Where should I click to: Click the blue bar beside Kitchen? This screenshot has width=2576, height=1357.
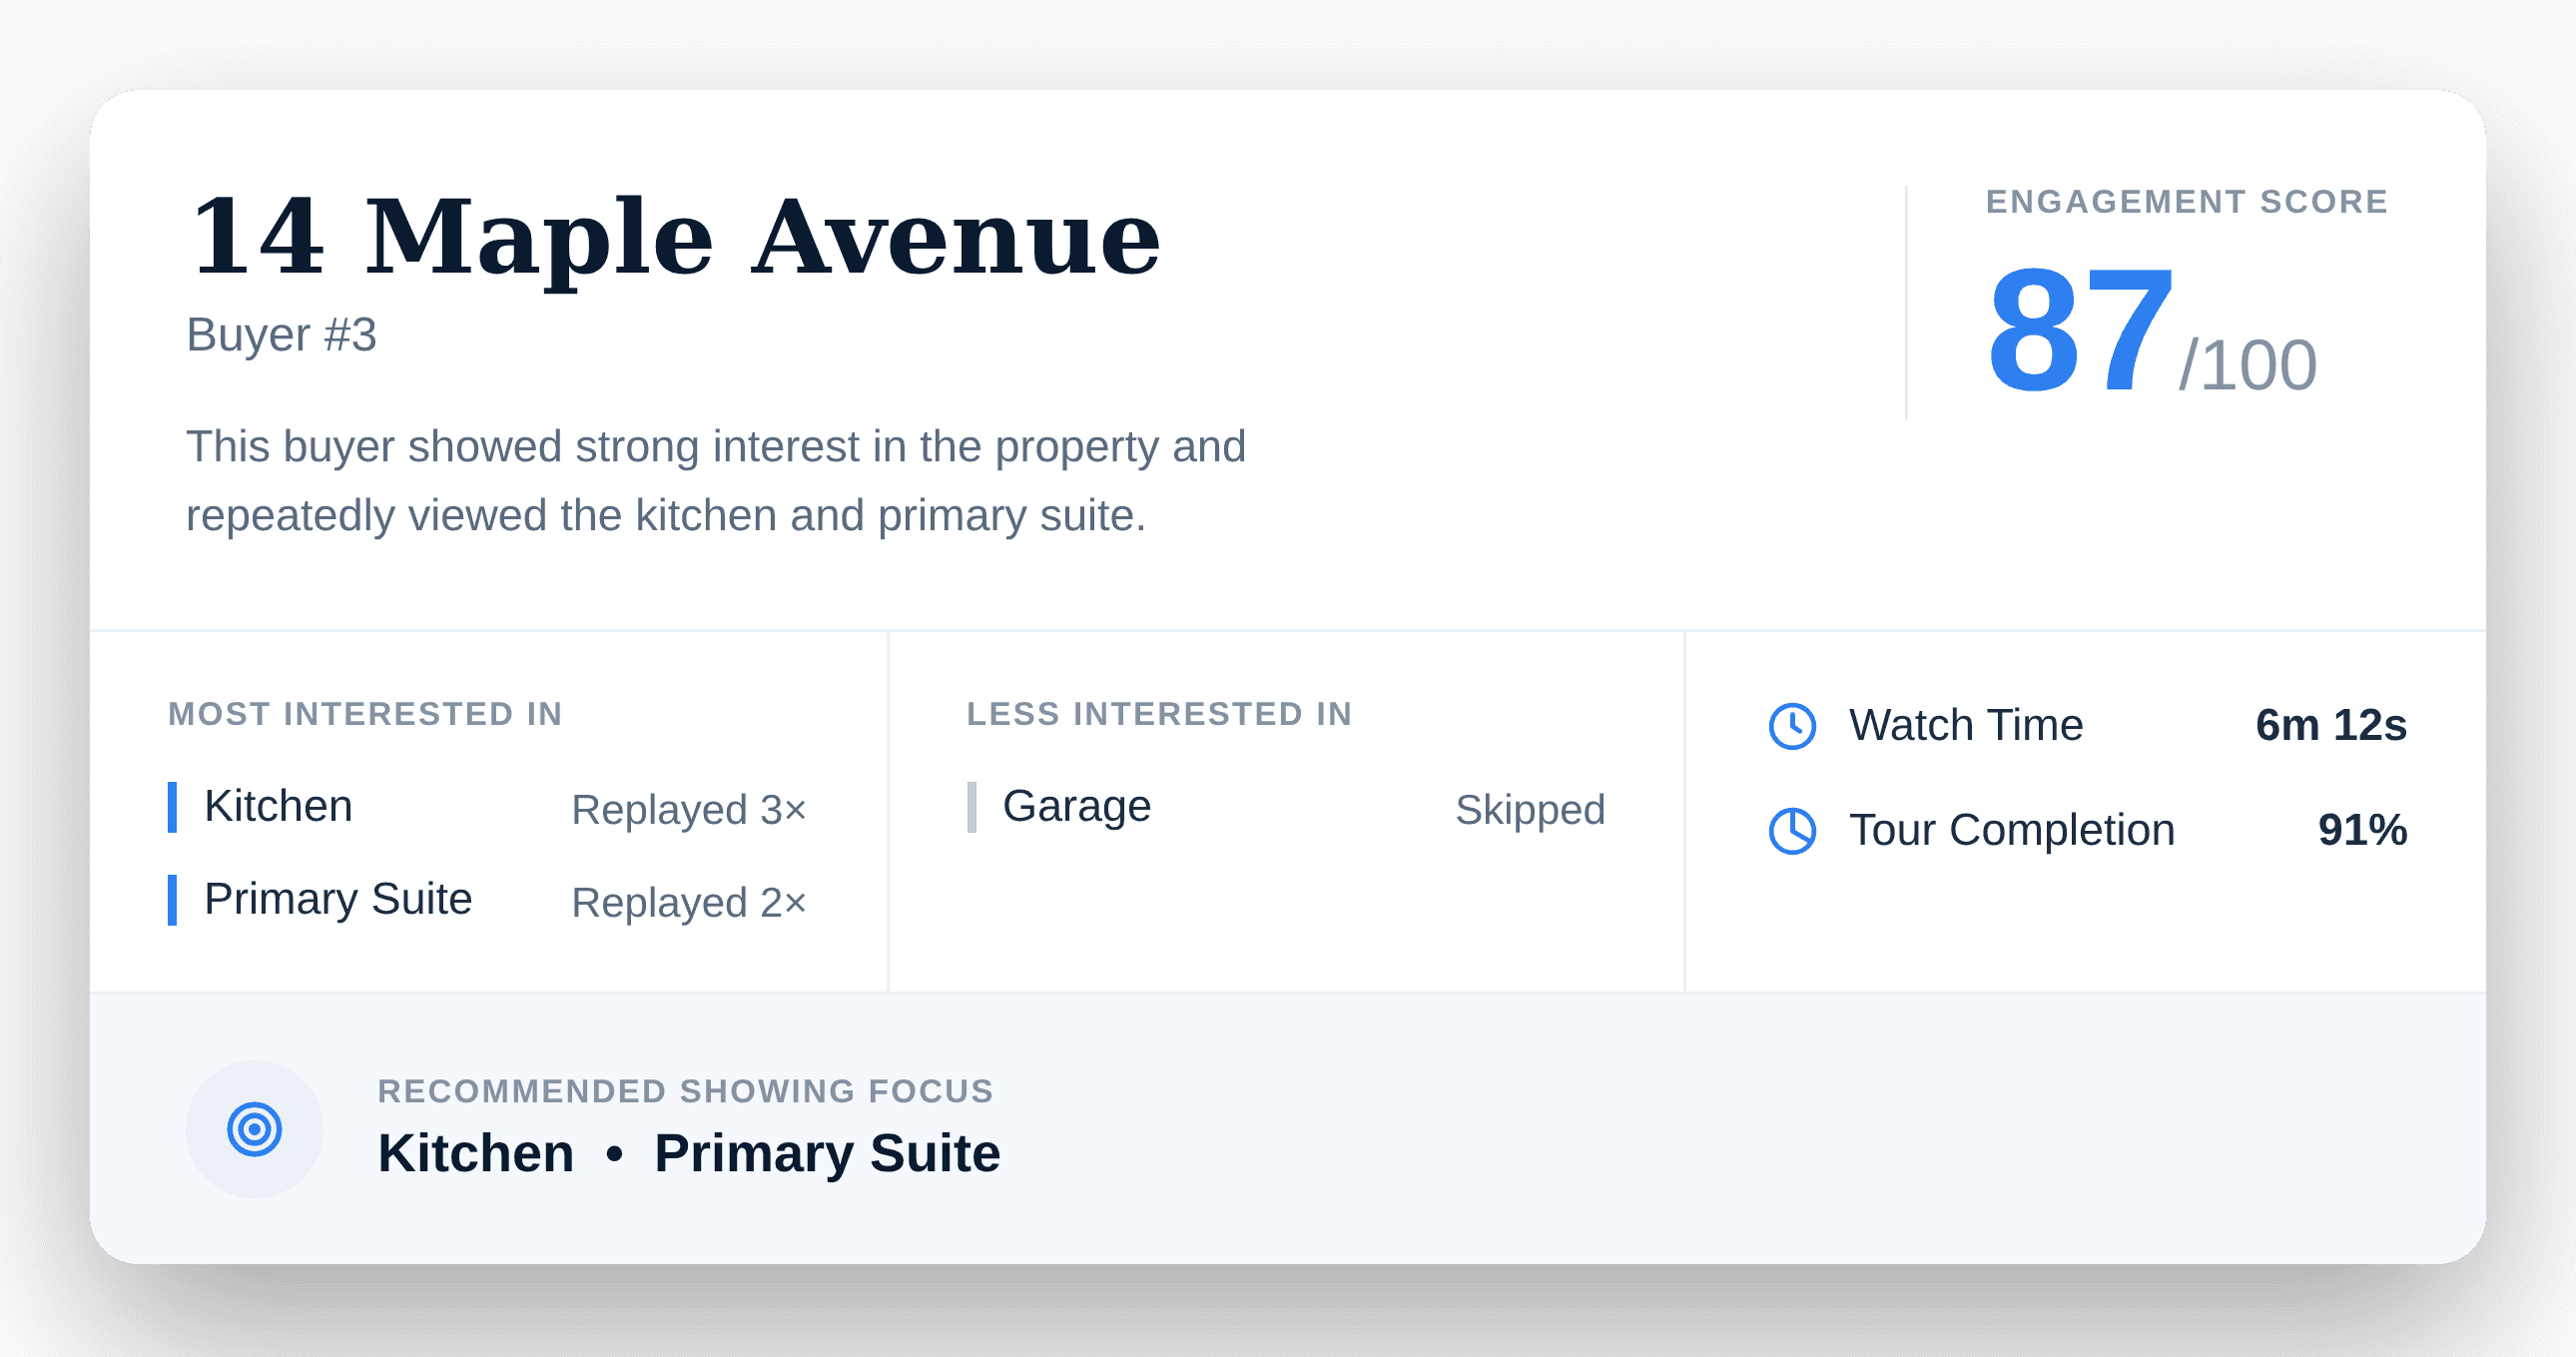pos(172,807)
